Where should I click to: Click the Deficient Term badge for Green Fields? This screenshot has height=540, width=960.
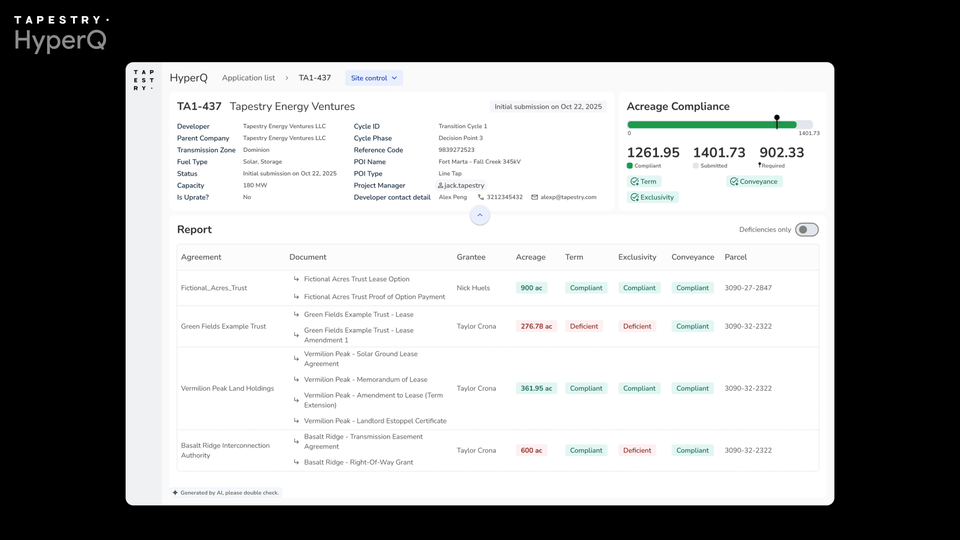[x=584, y=326]
